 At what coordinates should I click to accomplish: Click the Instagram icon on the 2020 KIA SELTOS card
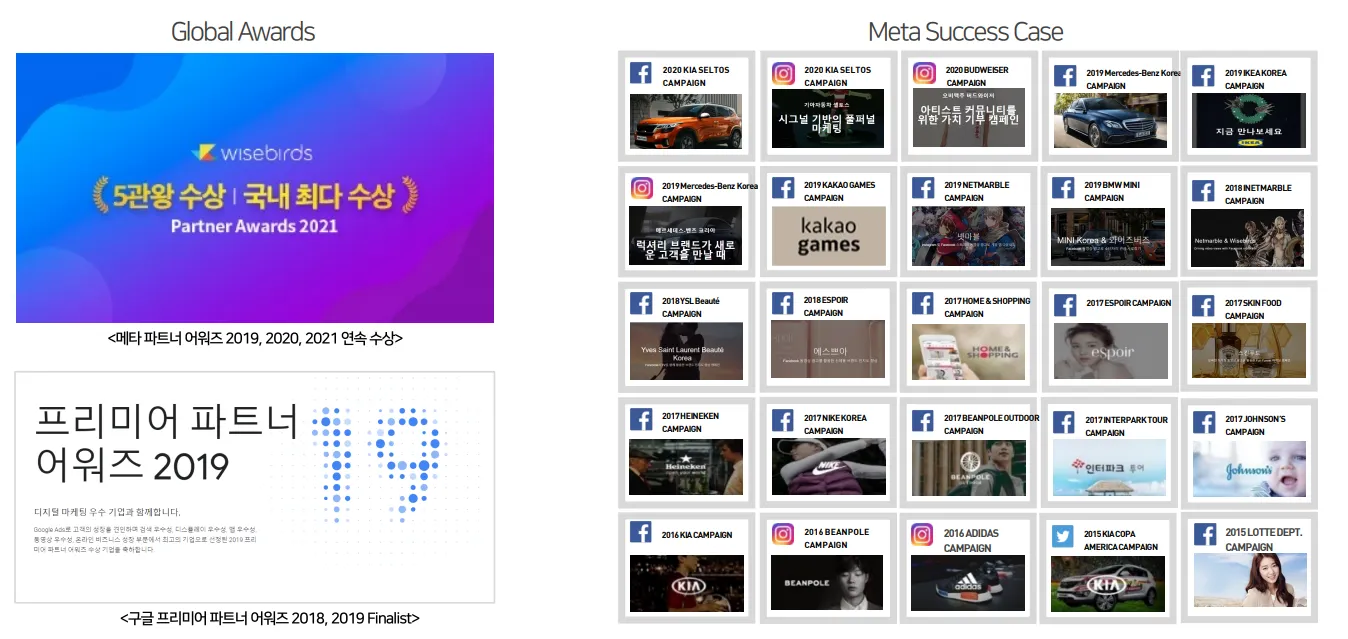pos(783,73)
